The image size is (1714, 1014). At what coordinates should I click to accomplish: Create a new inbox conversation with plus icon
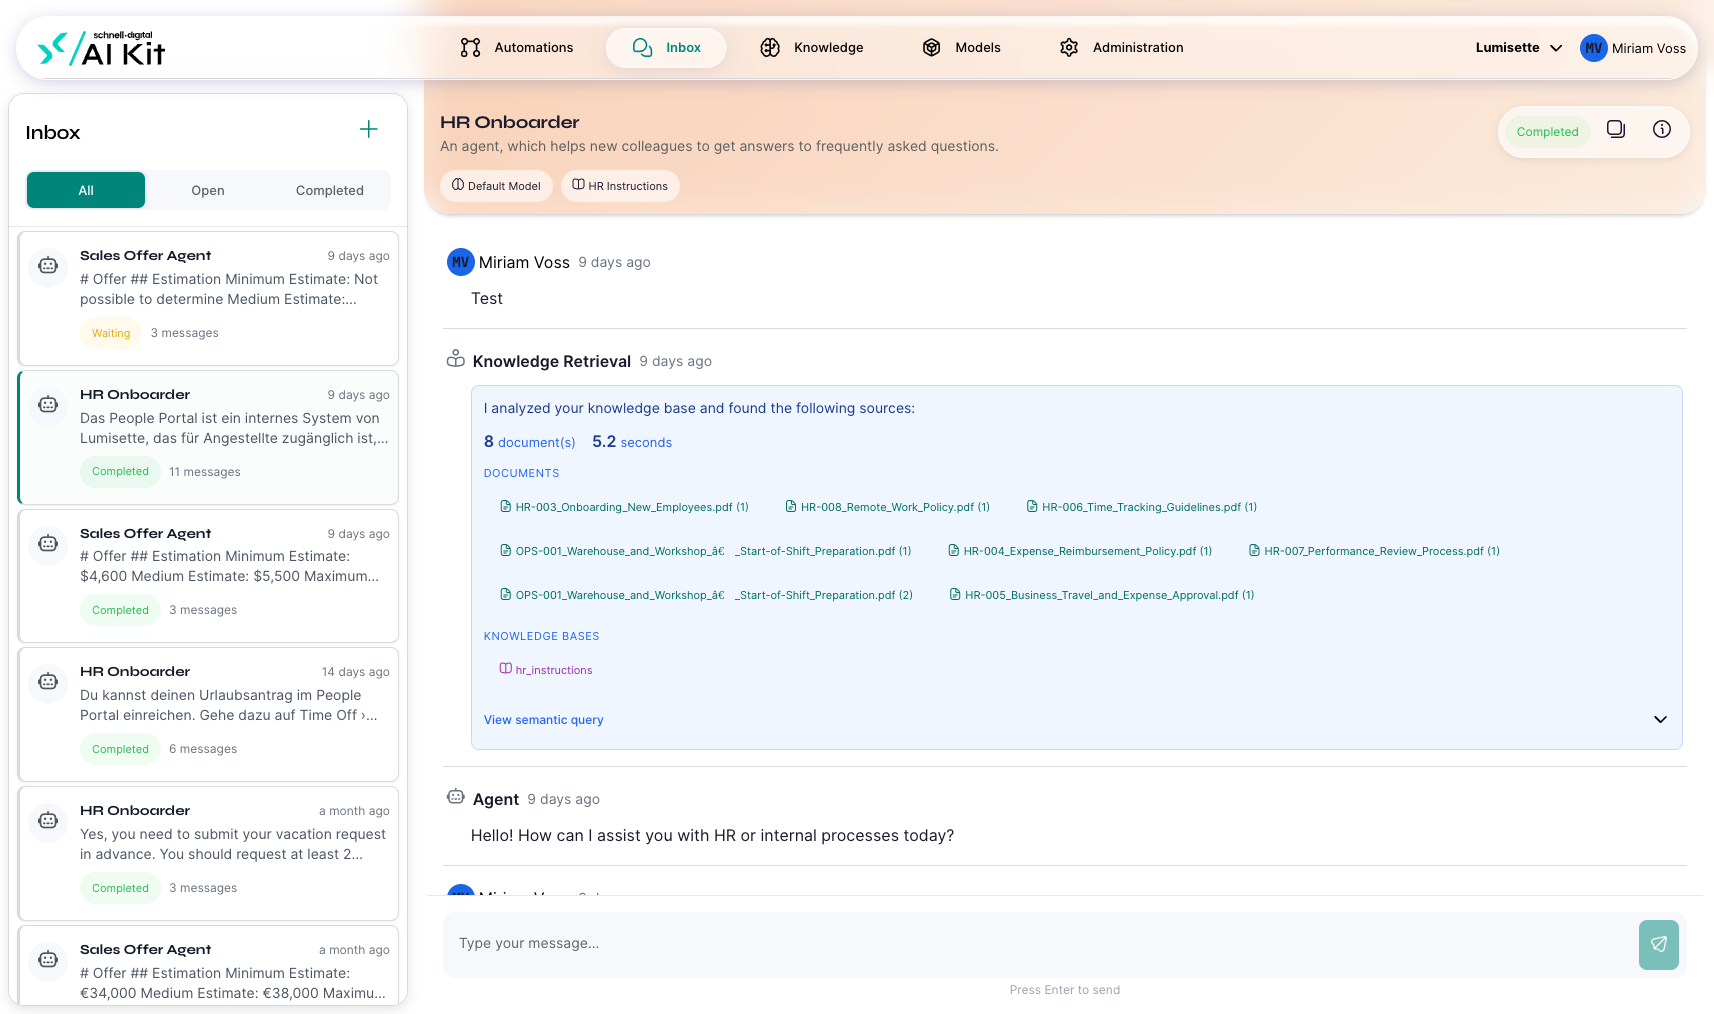[369, 129]
